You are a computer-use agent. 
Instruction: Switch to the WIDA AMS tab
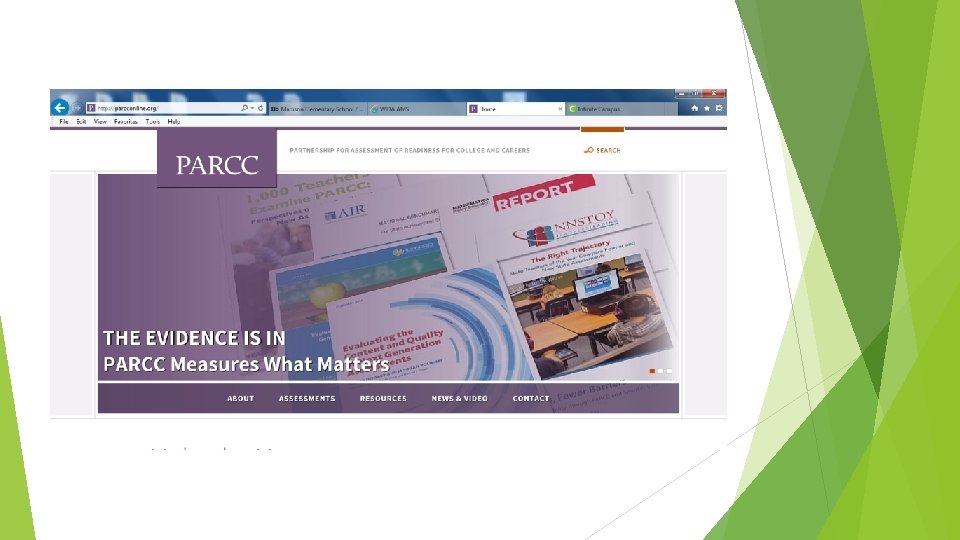pos(416,109)
